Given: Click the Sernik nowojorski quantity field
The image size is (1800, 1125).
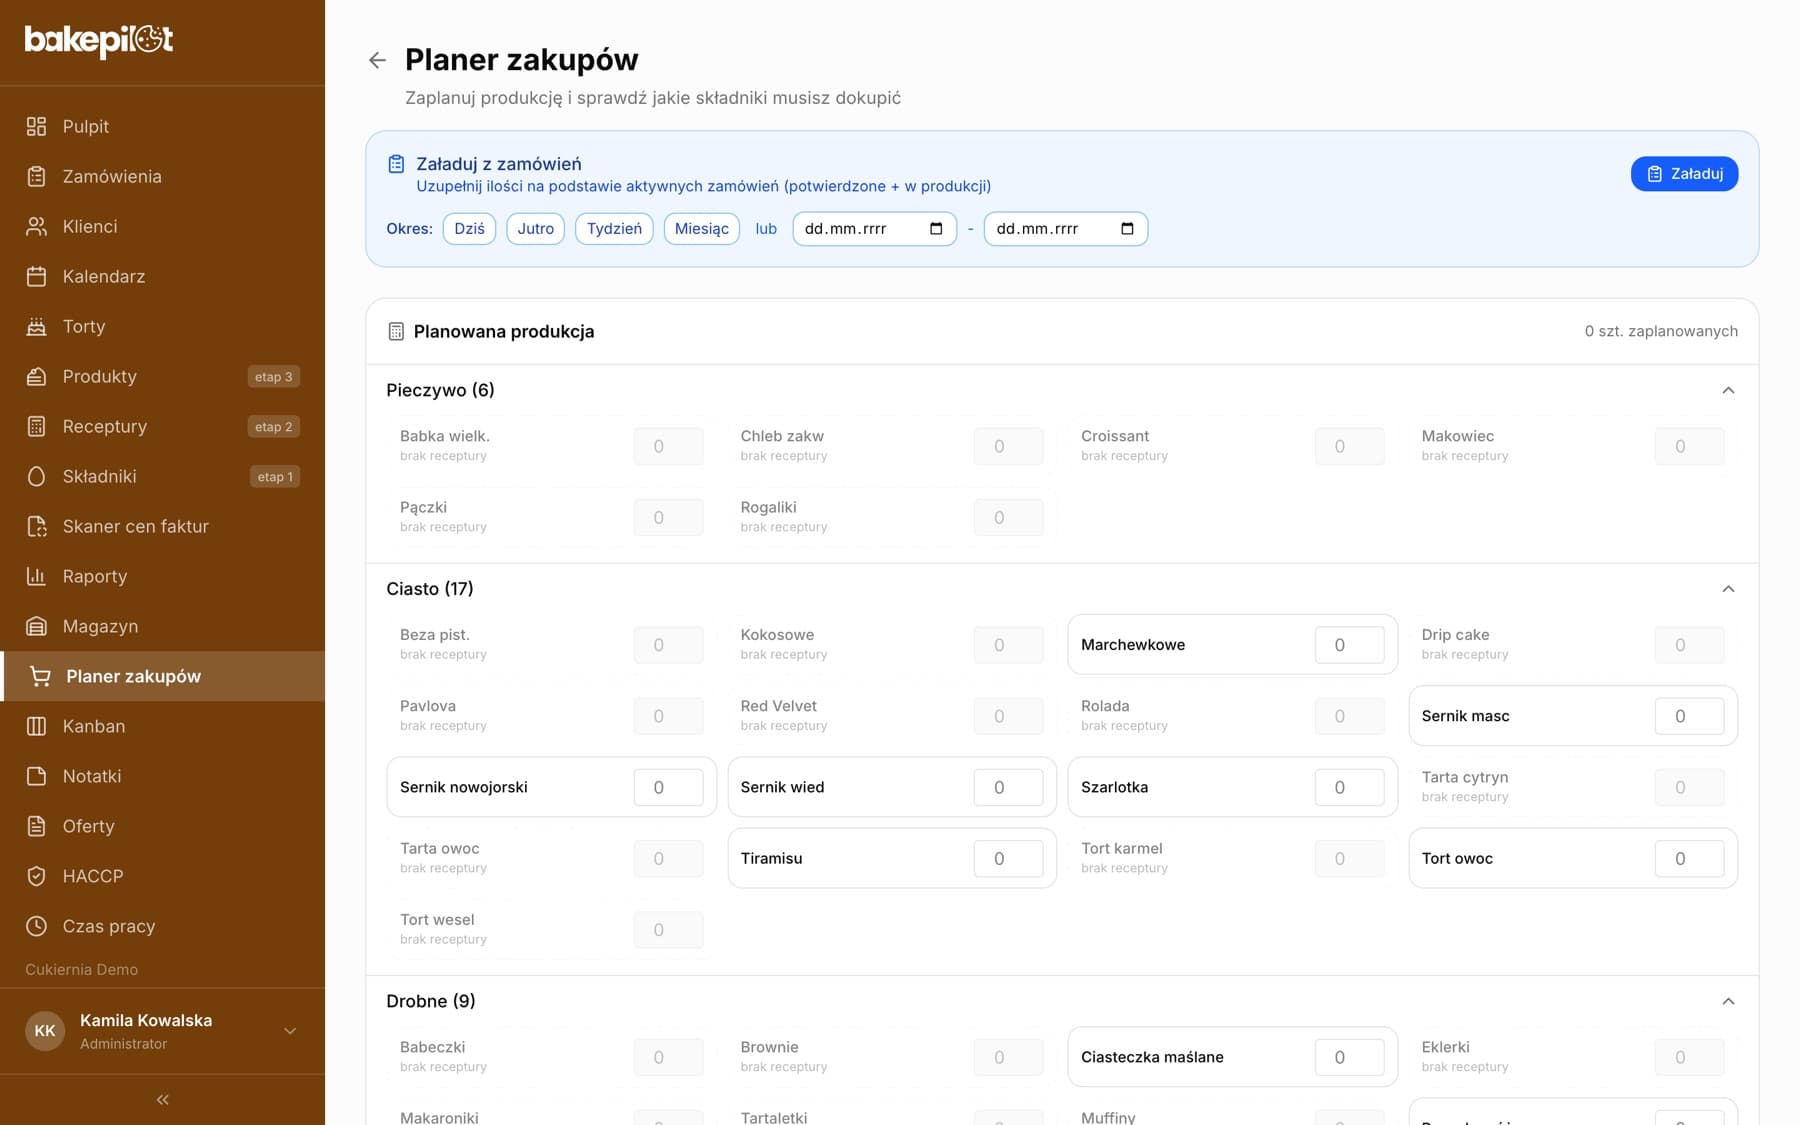Looking at the screenshot, I should (x=668, y=787).
